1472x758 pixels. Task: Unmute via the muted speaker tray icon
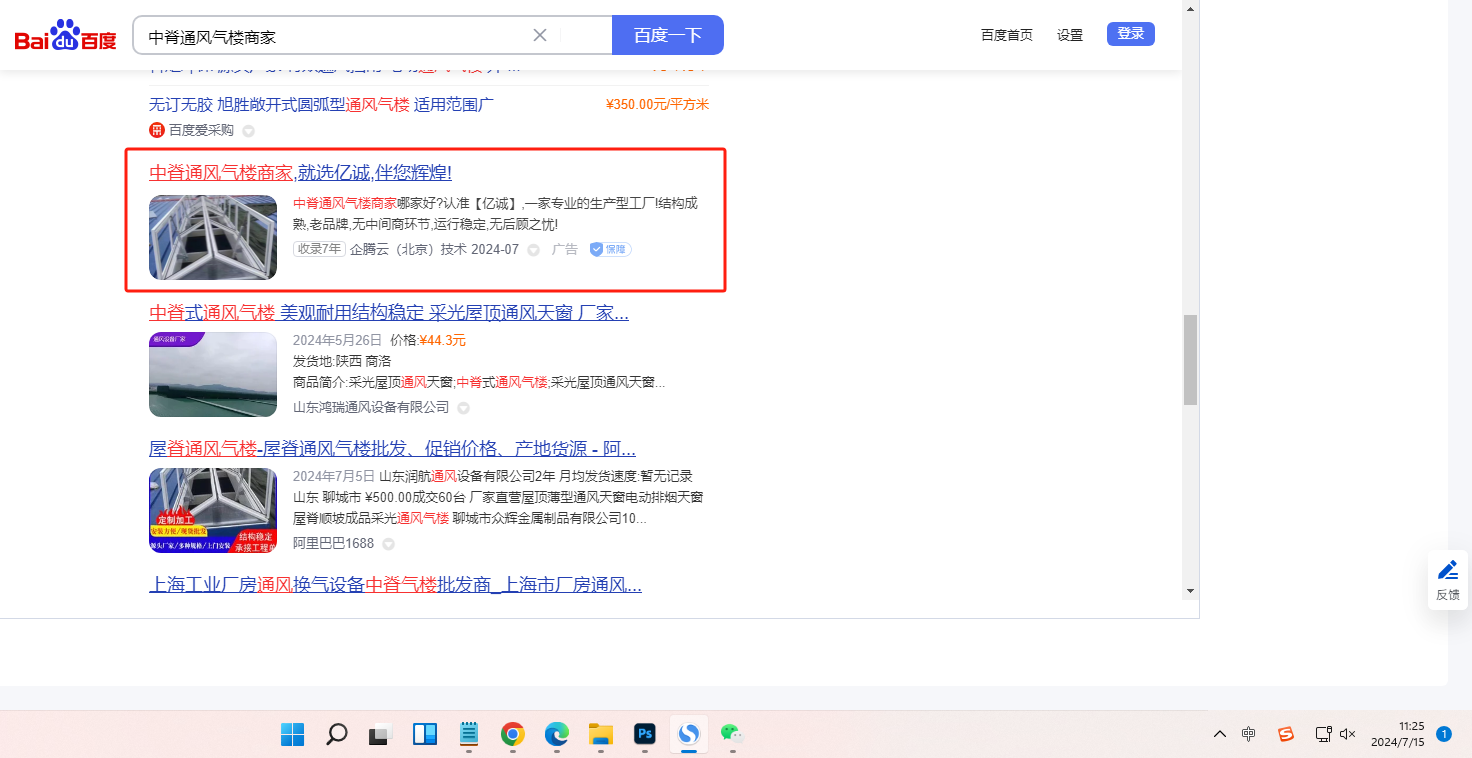click(x=1347, y=734)
